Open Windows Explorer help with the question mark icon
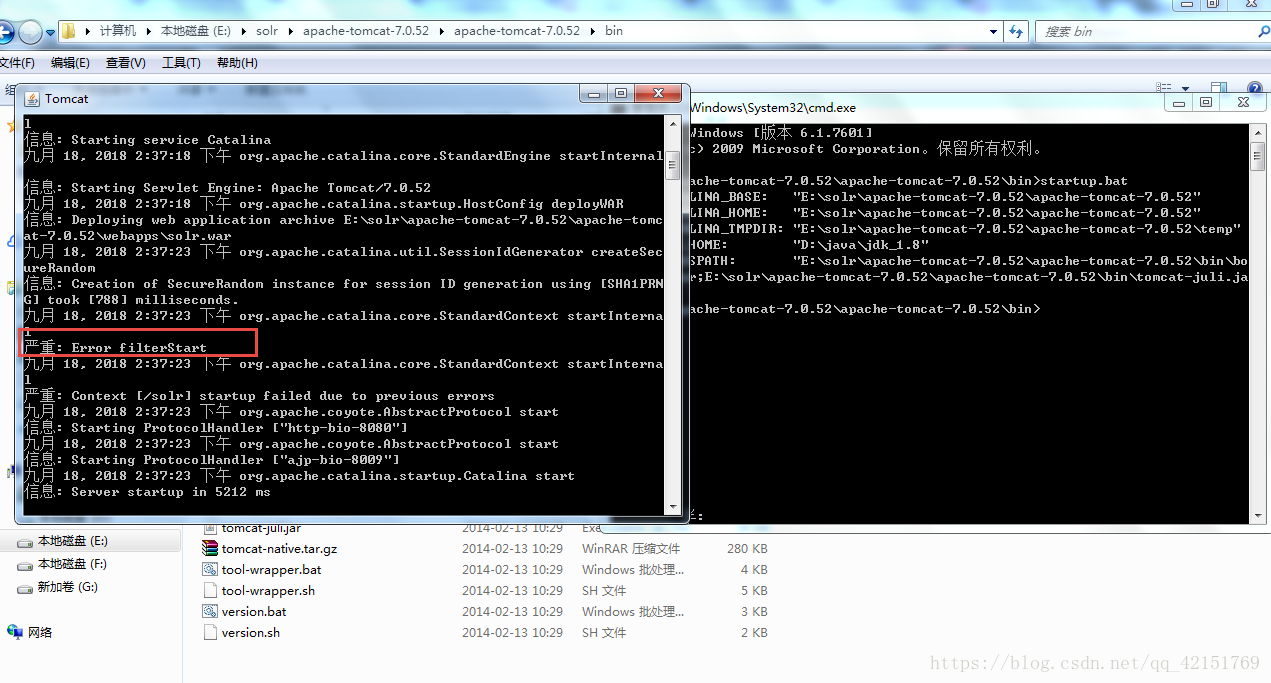Viewport: 1271px width, 683px height. click(1255, 87)
